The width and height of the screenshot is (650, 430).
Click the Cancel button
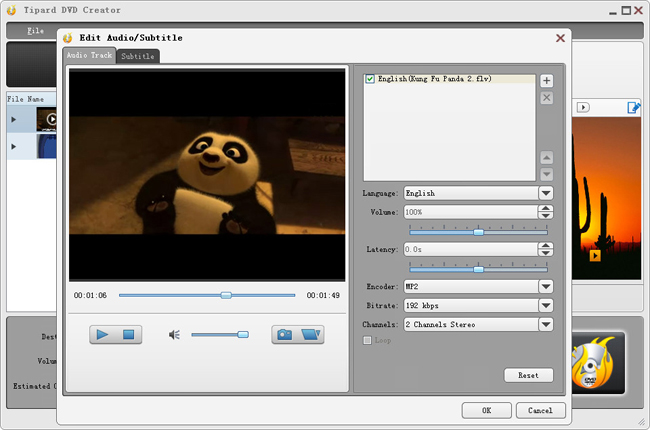tap(541, 411)
